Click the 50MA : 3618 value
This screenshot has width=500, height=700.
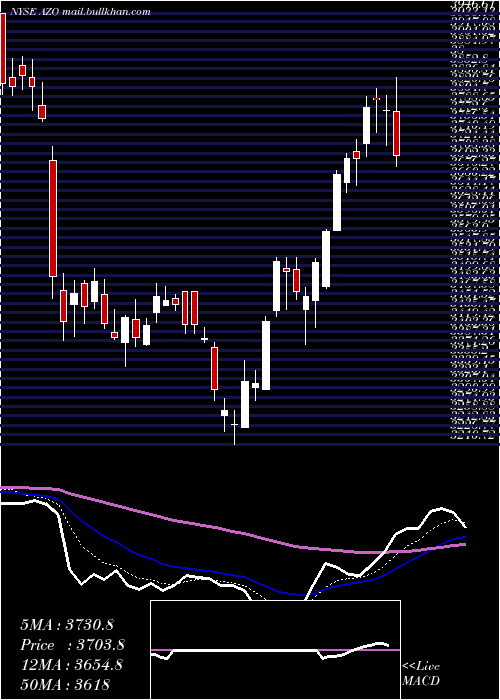[65, 684]
